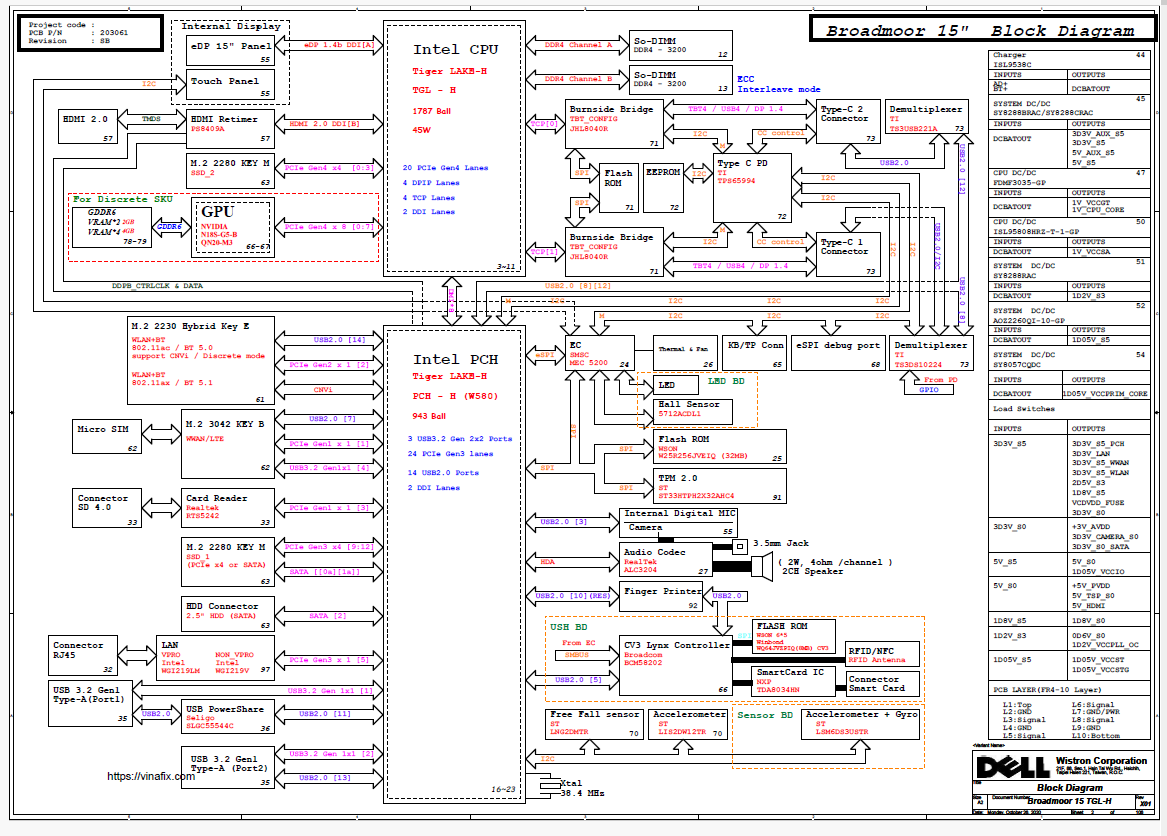Click the LED box in LED BD
This screenshot has width=1167, height=836.
(676, 385)
